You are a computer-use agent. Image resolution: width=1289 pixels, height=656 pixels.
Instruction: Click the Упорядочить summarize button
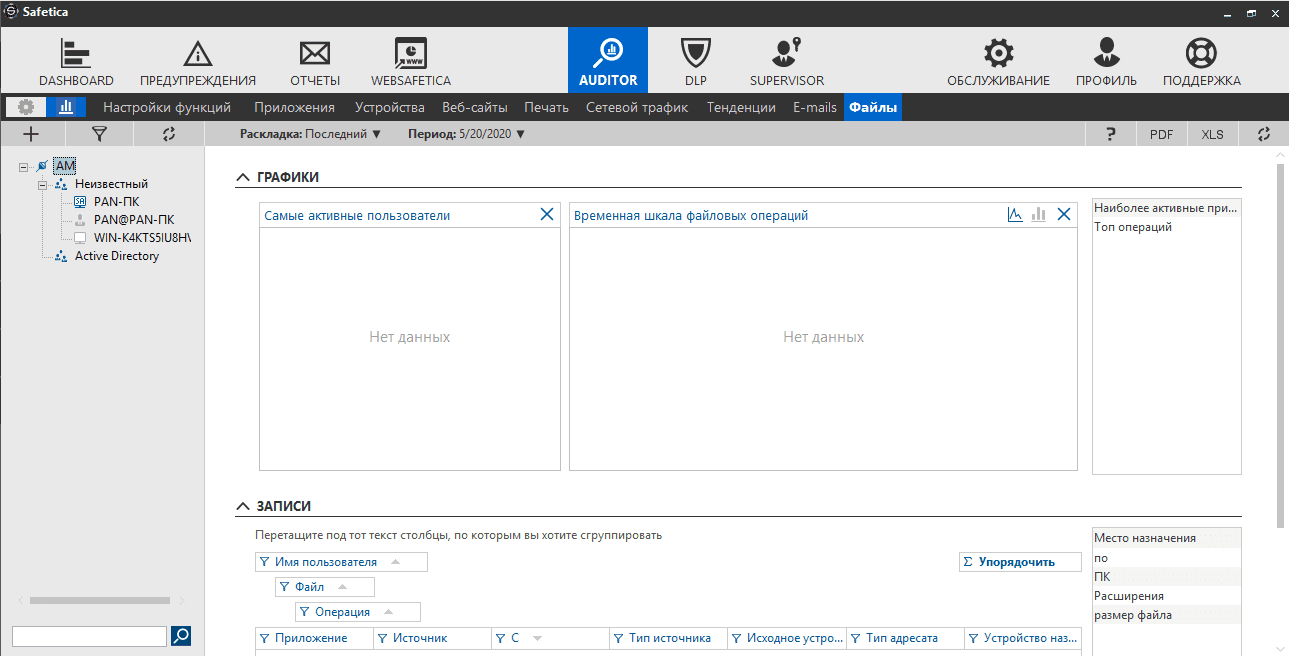1021,562
